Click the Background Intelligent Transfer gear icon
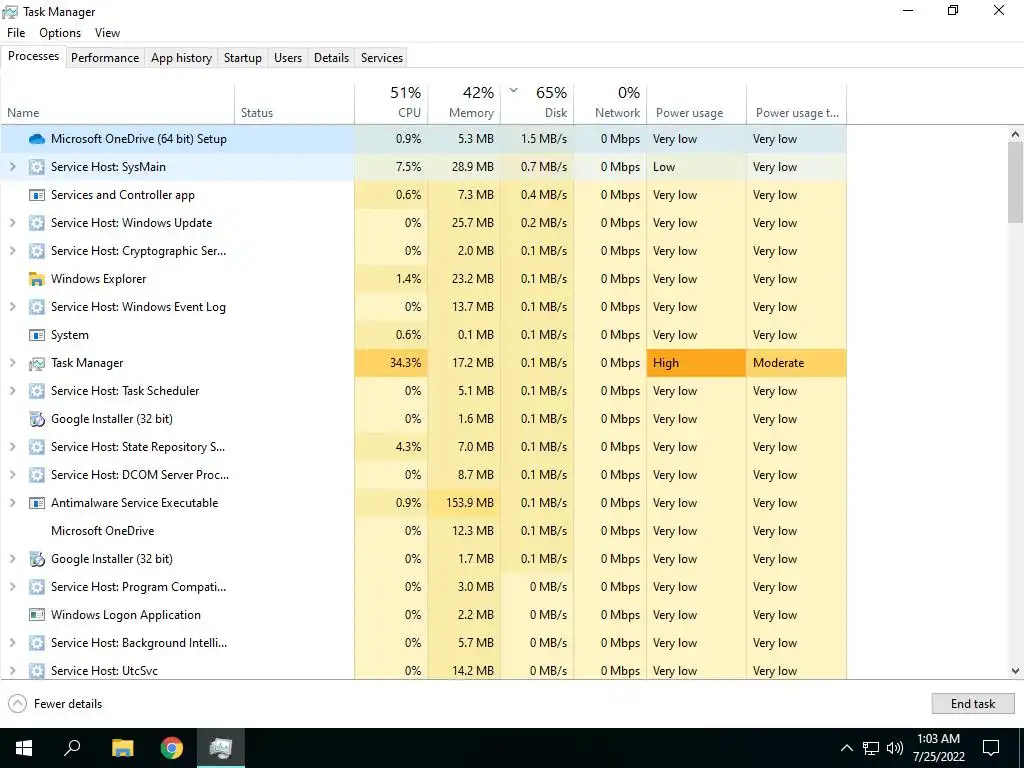1024x768 pixels. [x=37, y=643]
